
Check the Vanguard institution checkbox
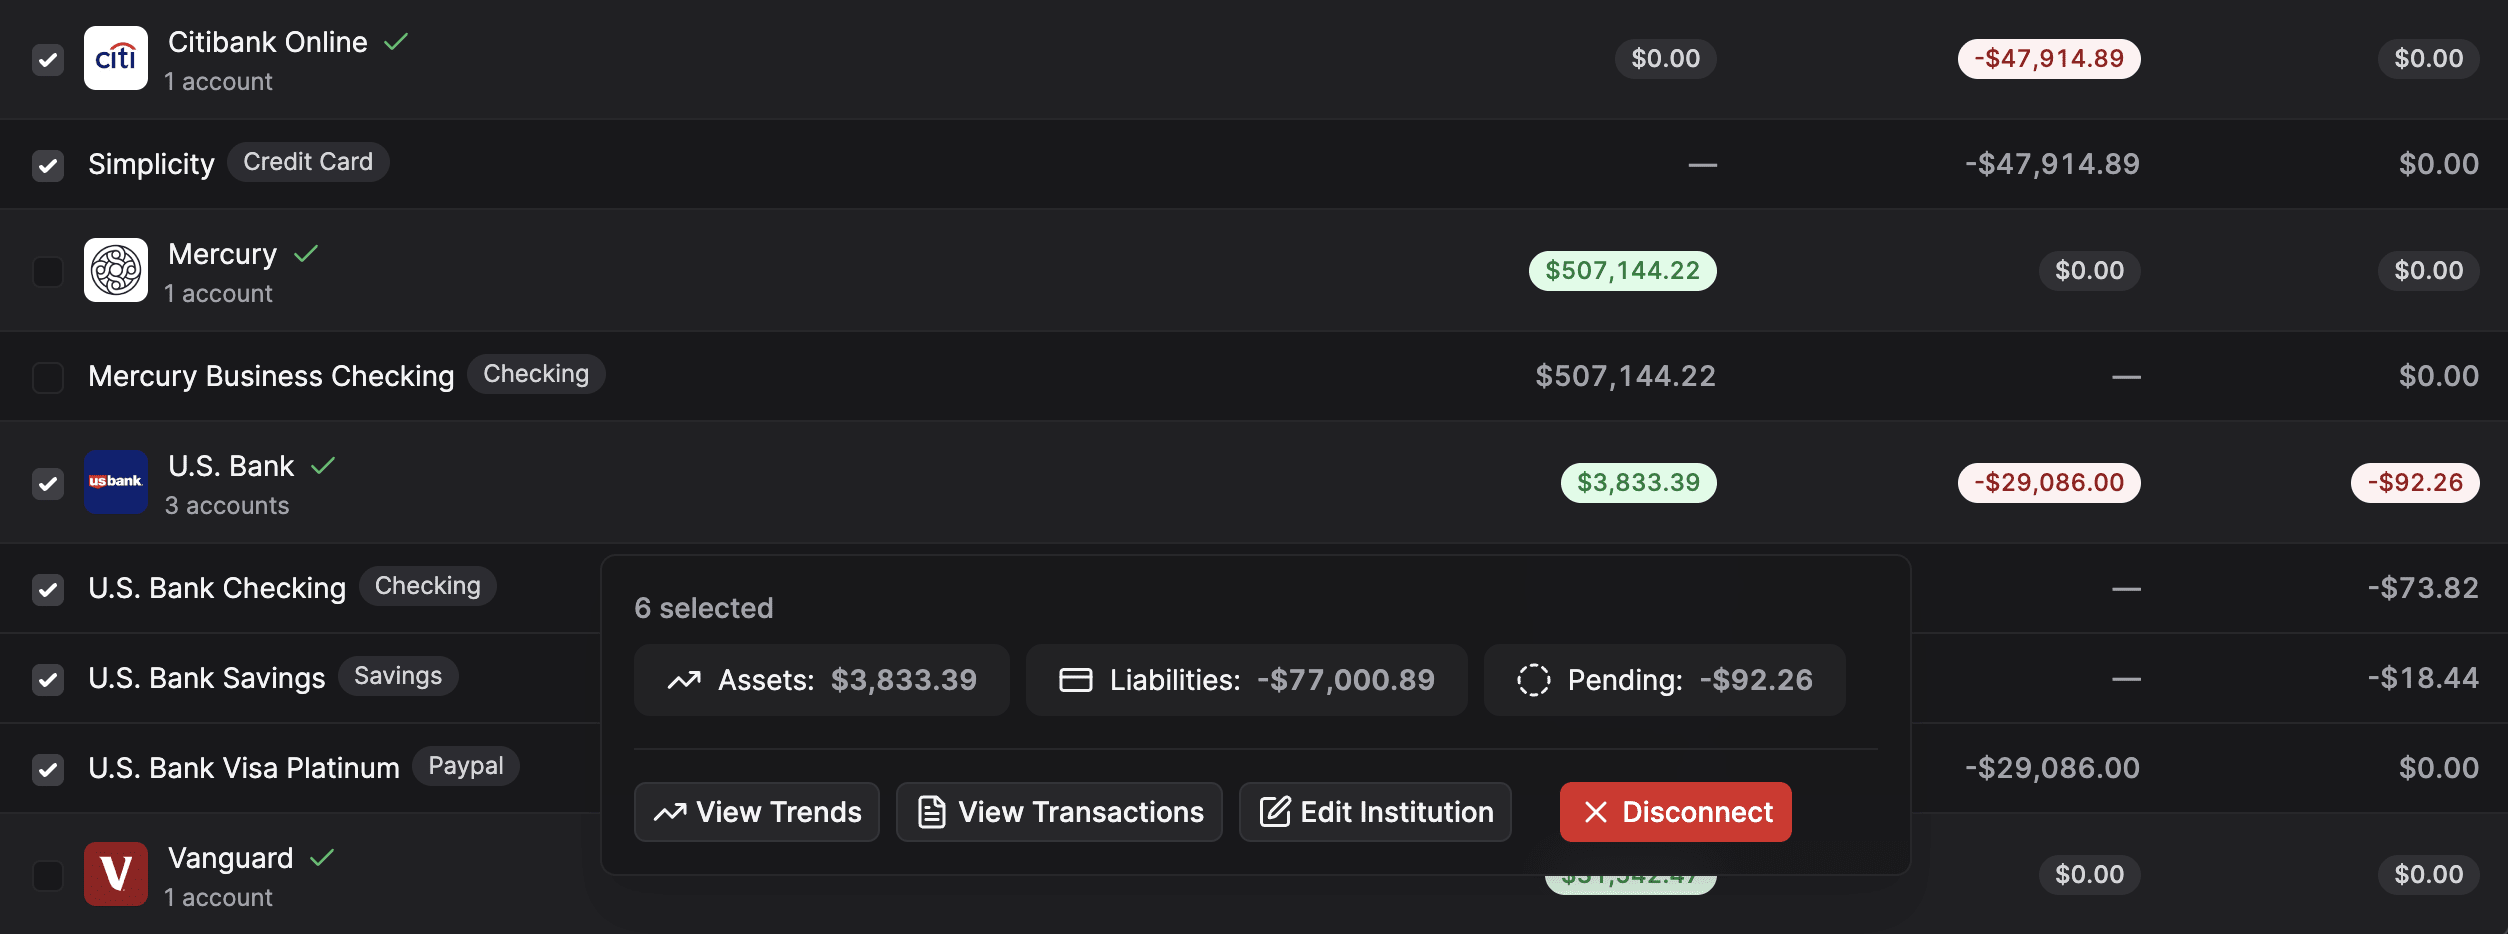click(x=48, y=875)
